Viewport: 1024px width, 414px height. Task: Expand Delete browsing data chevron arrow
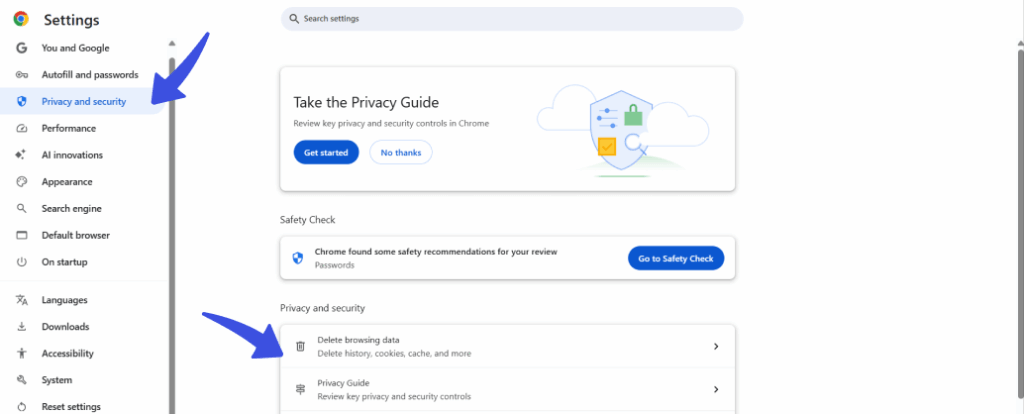[716, 347]
